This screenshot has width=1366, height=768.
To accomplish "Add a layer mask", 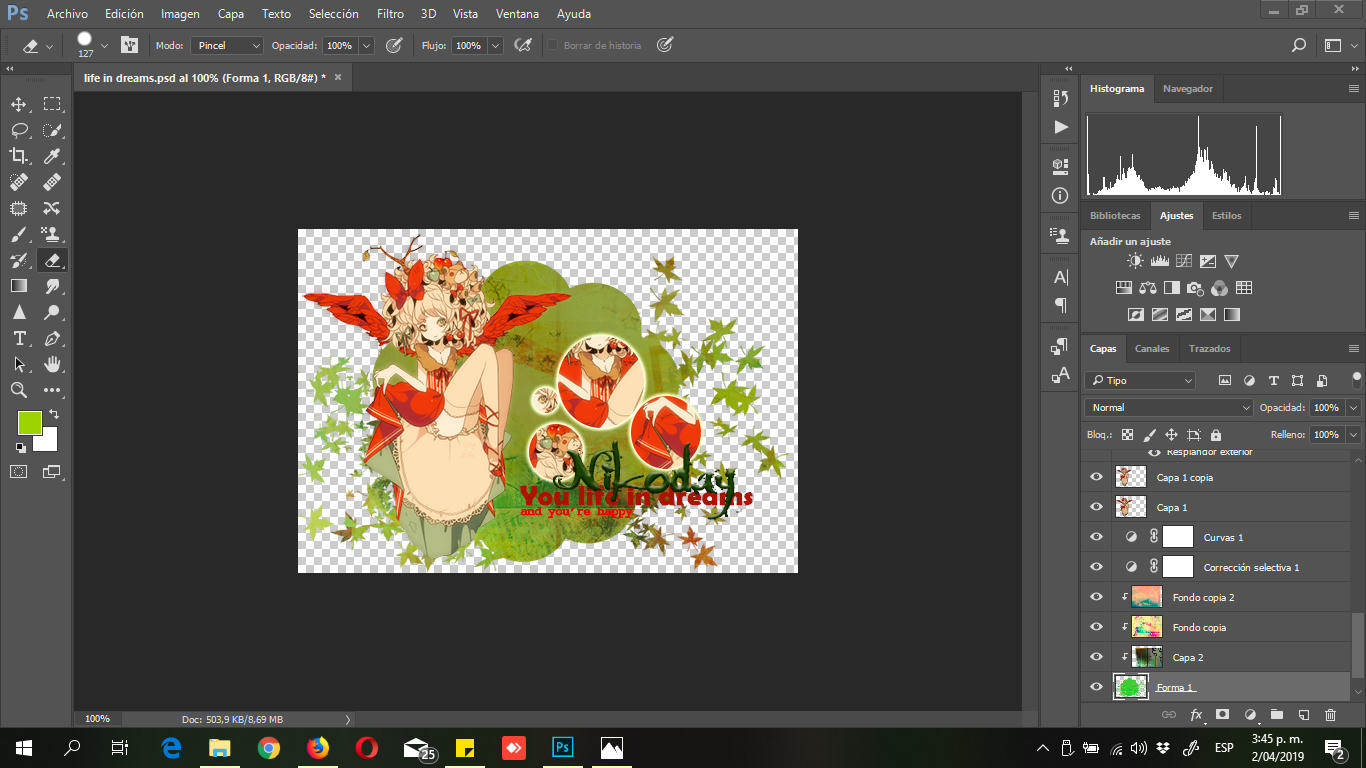I will tap(1222, 715).
